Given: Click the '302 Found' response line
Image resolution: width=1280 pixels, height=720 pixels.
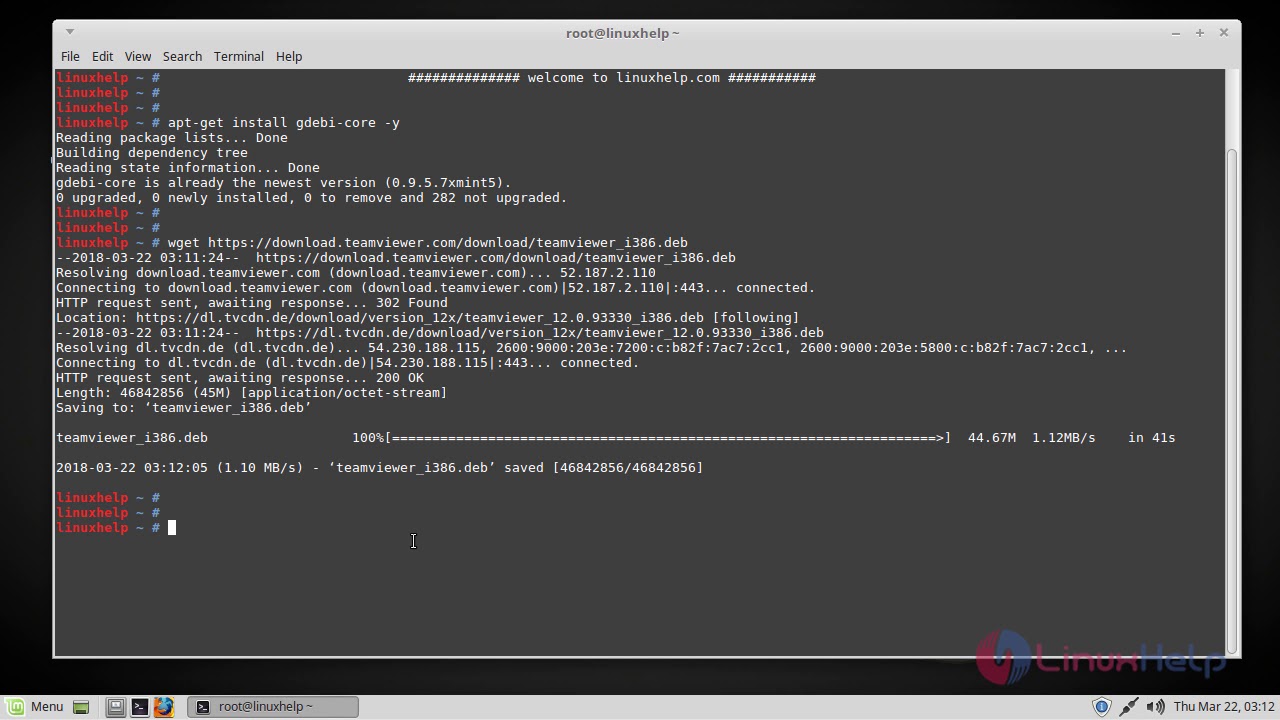Looking at the screenshot, I should tap(252, 303).
